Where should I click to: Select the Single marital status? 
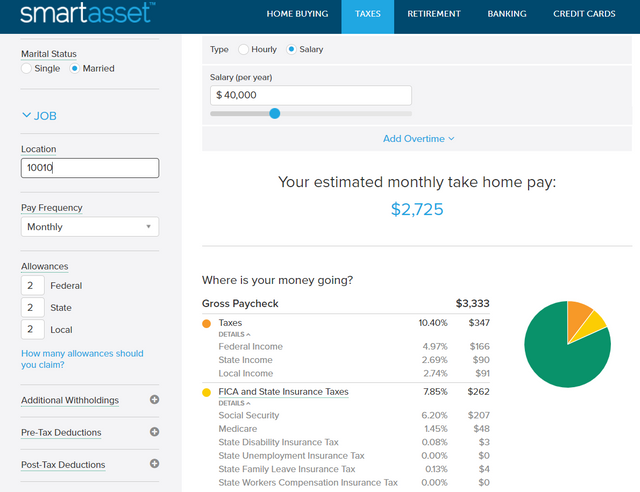(x=26, y=69)
